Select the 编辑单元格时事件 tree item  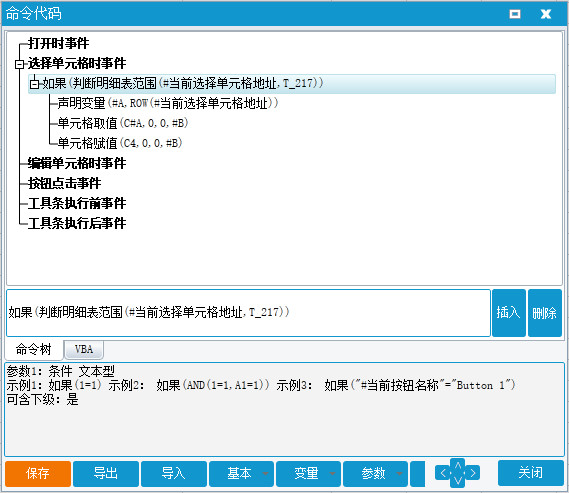pos(77,163)
